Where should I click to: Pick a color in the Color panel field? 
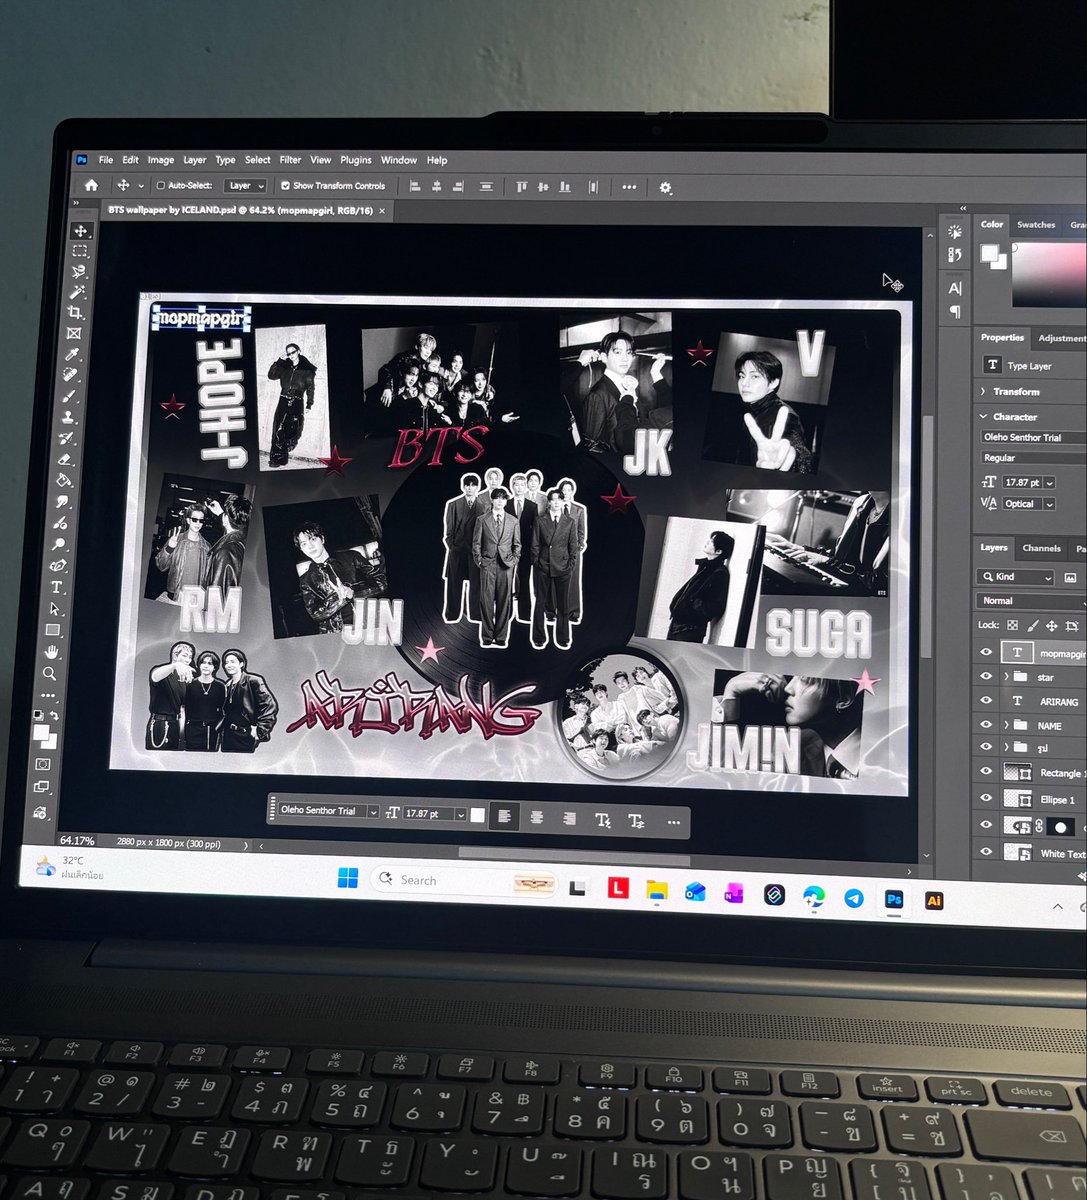[x=1050, y=273]
